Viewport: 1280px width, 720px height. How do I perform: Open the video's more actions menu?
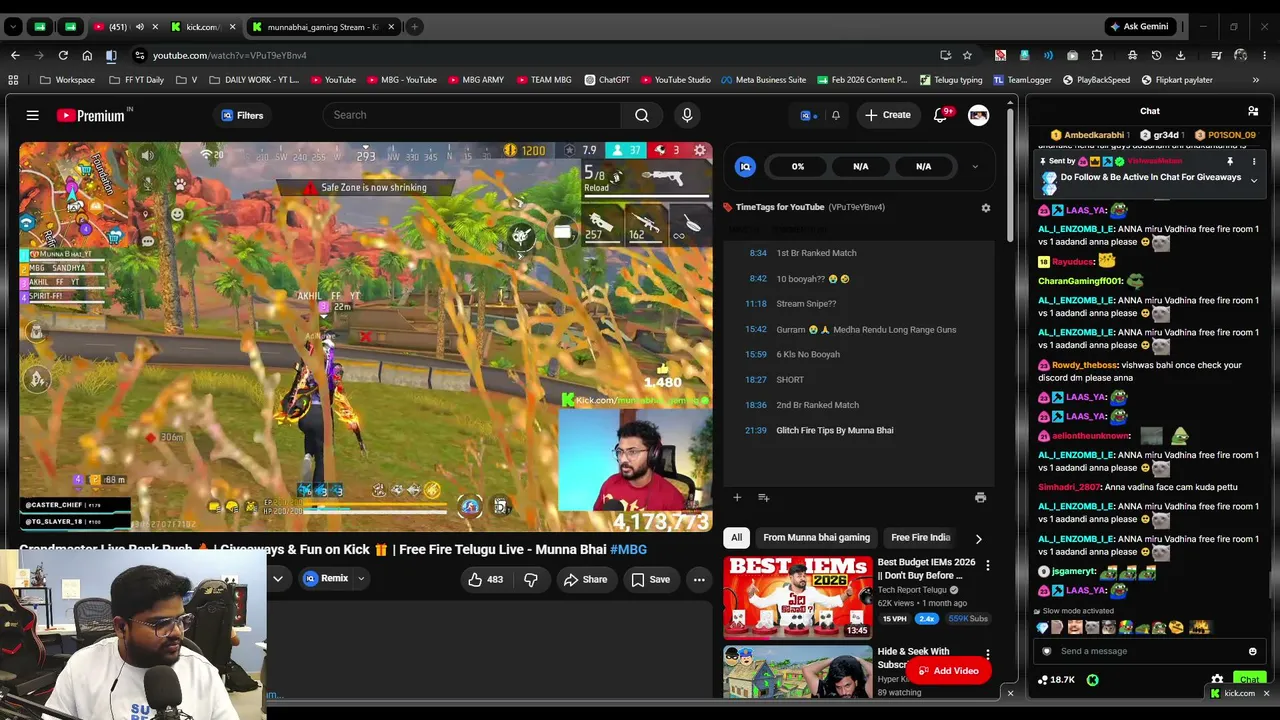(699, 579)
